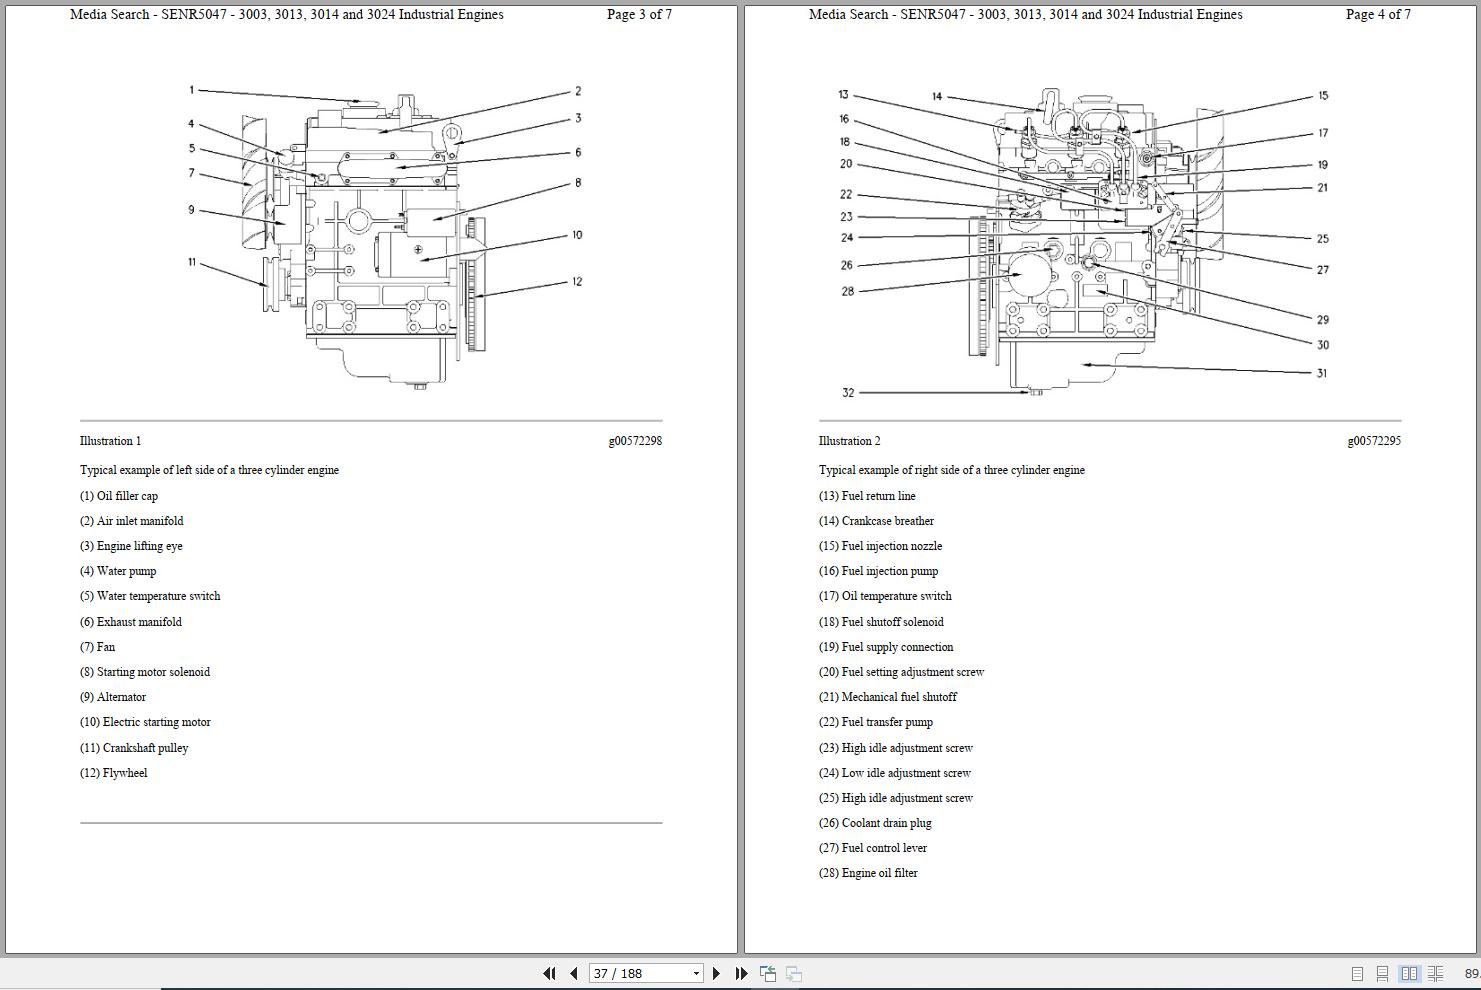
Task: Open the page number dropdown list
Action: [x=695, y=972]
